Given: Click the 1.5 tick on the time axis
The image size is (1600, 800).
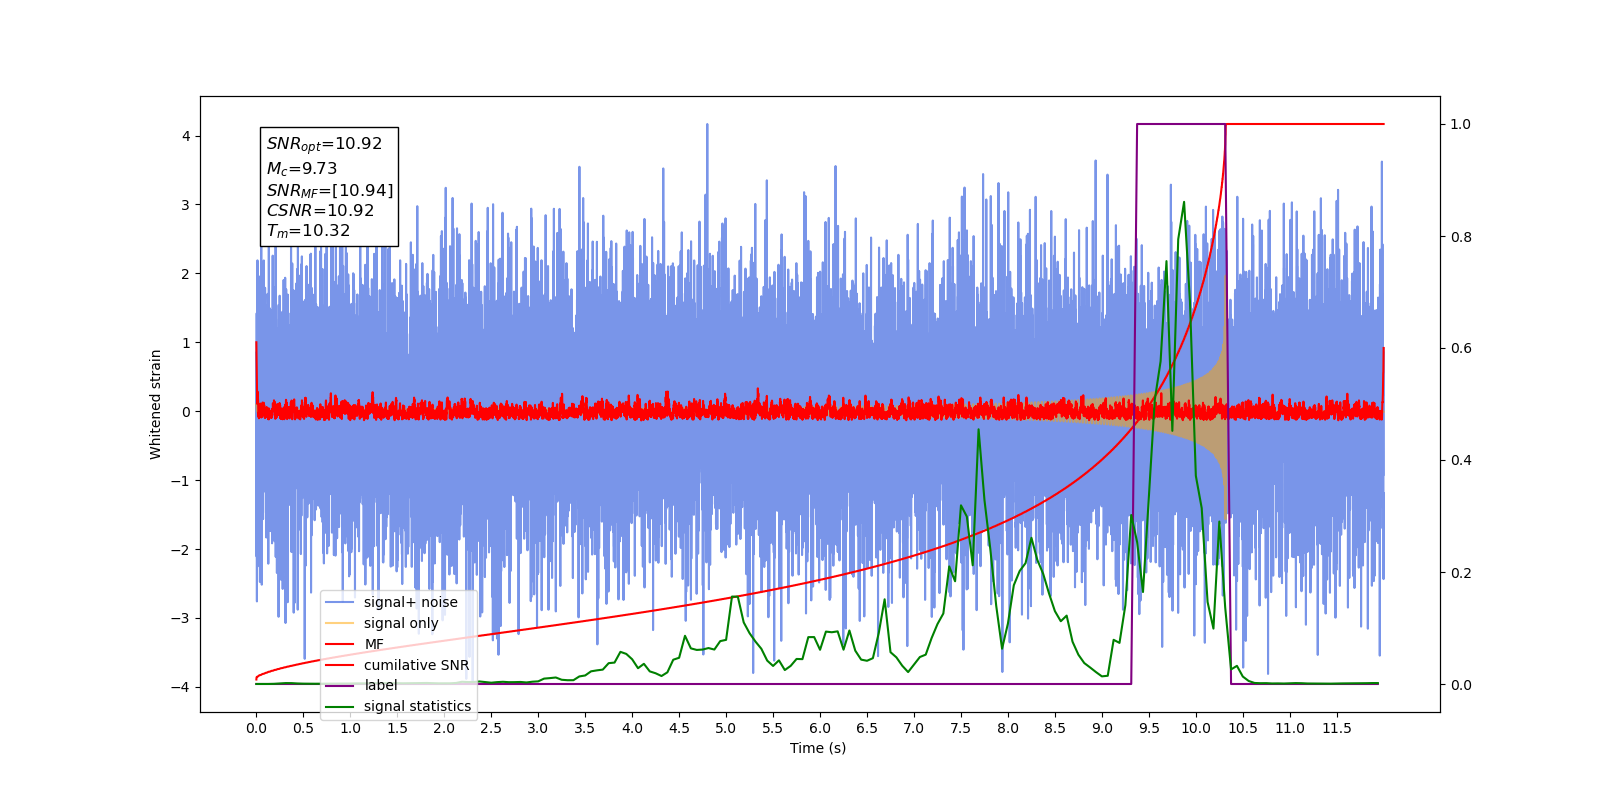Looking at the screenshot, I should (x=397, y=728).
